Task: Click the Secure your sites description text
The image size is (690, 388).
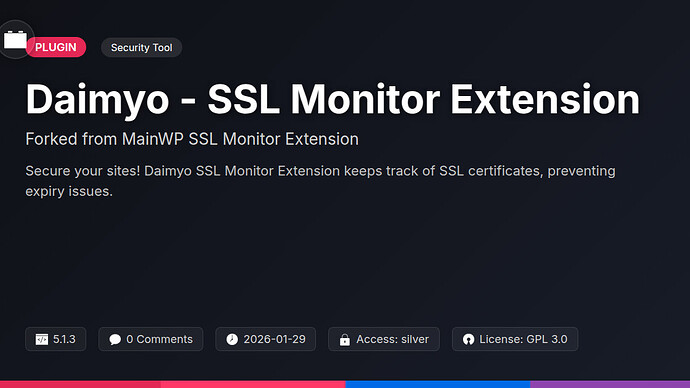Action: [320, 181]
